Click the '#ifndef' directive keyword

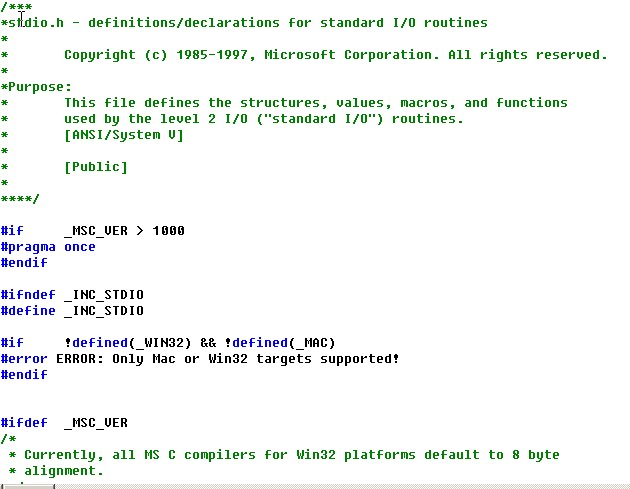click(28, 295)
